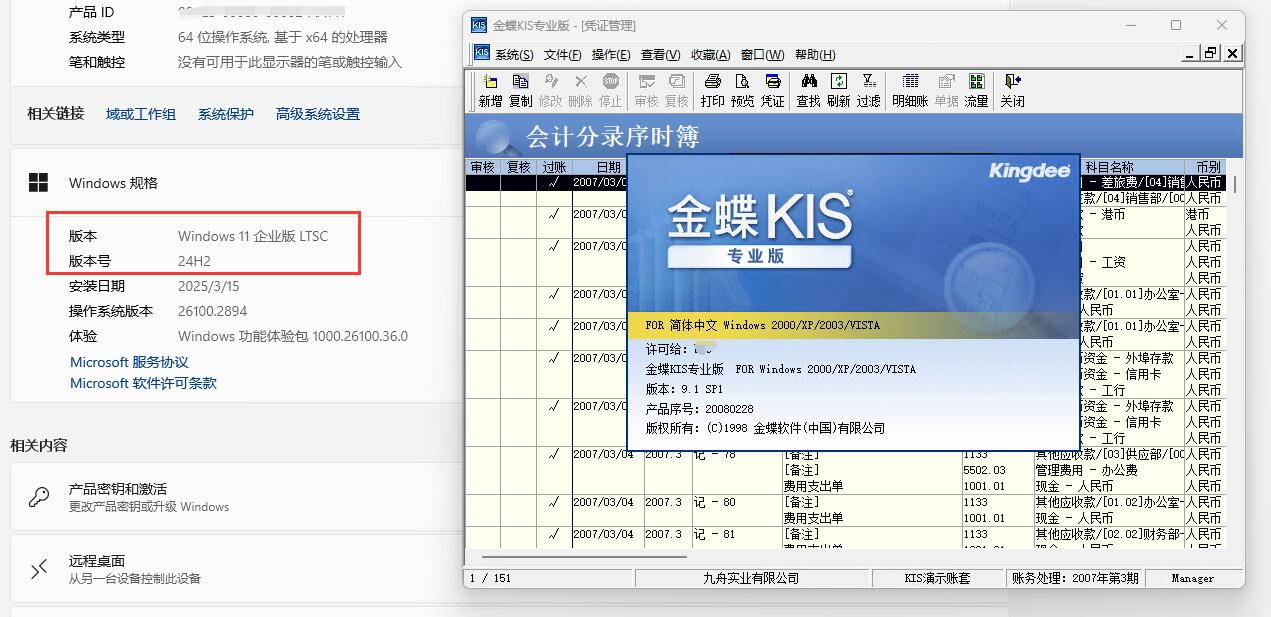This screenshot has height=617, width=1271.
Task: Open the 过滤 (Filter) tool
Action: pos(869,90)
